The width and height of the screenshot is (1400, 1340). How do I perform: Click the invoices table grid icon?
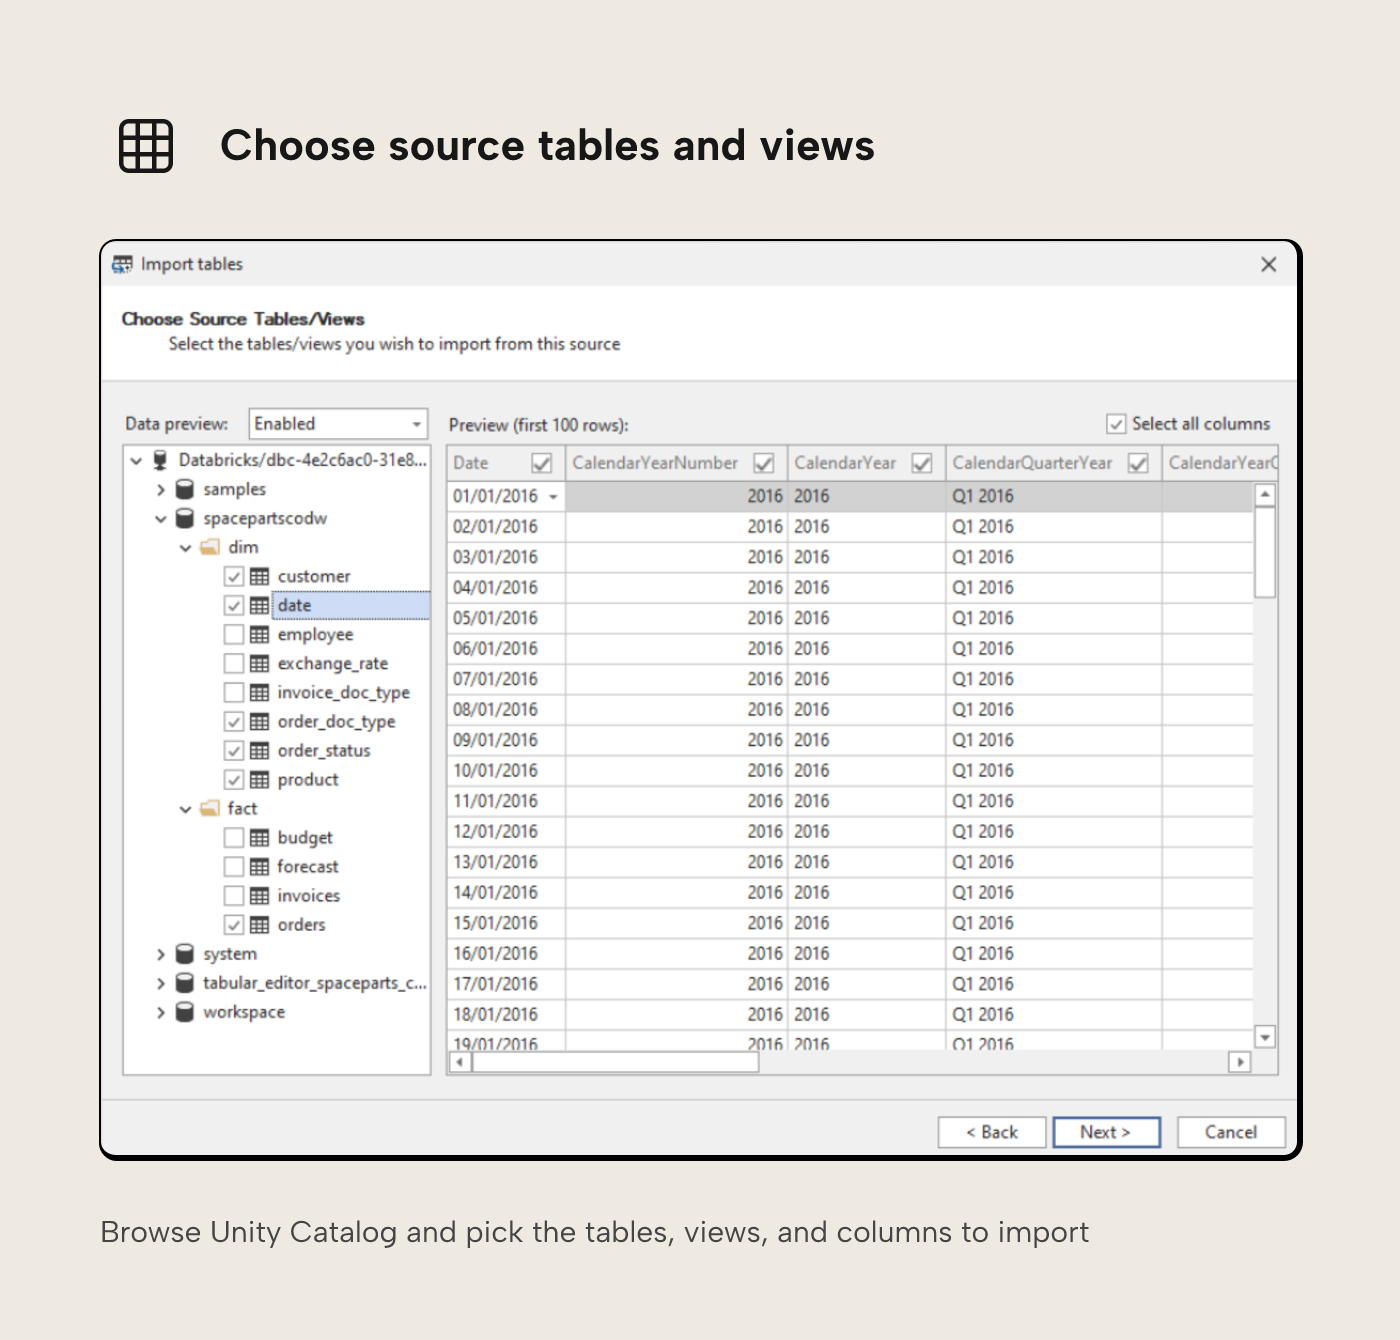(x=260, y=895)
